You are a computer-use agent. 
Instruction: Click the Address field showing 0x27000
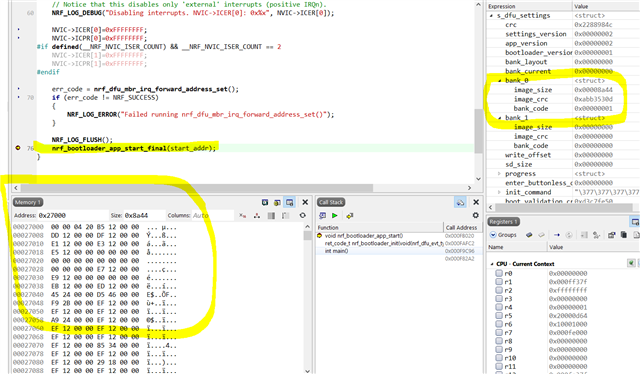[x=72, y=215]
